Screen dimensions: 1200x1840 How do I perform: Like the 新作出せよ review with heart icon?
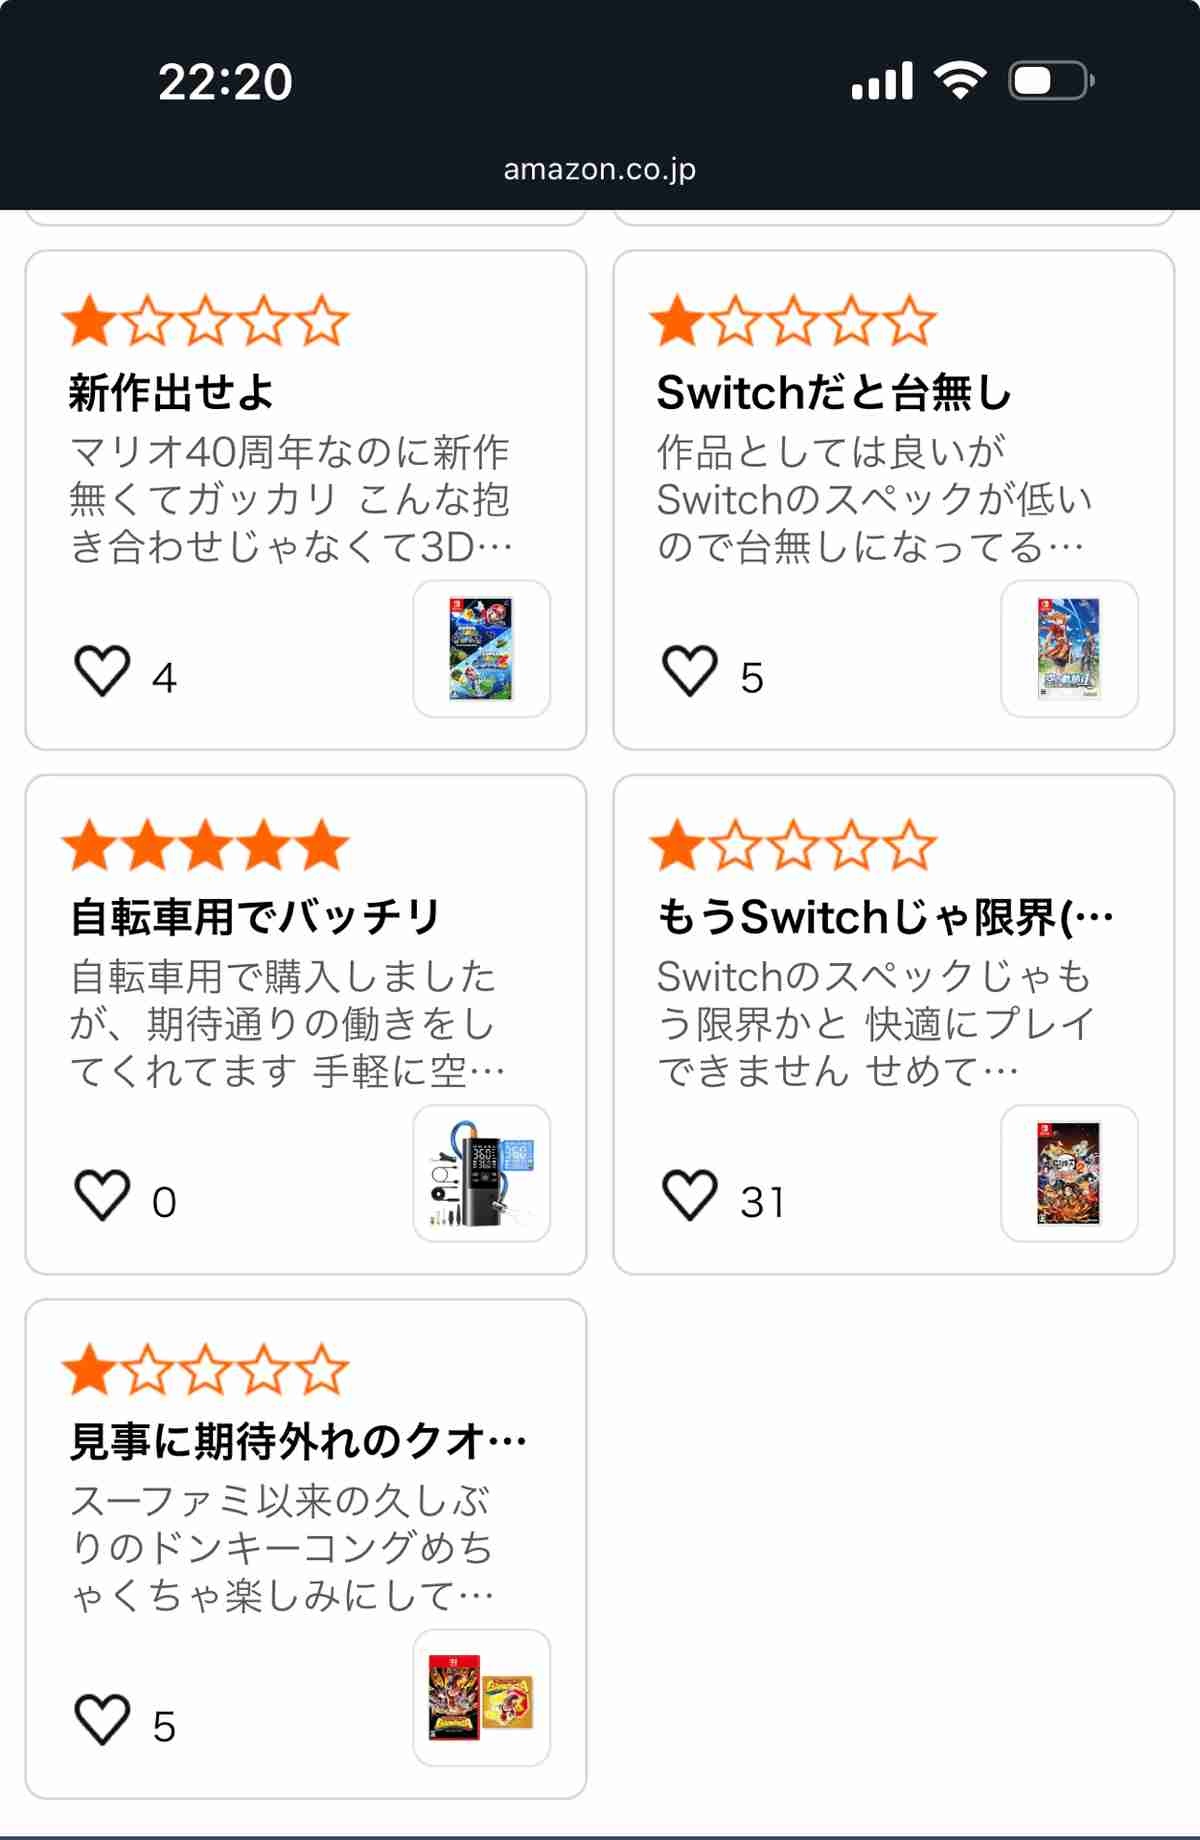tap(103, 671)
